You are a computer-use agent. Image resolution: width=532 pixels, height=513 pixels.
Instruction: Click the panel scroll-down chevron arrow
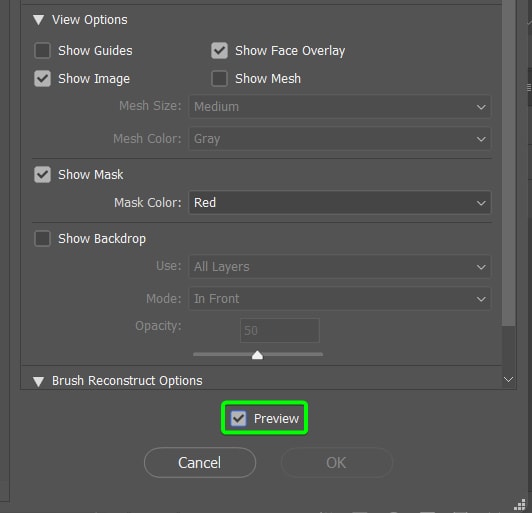[508, 379]
